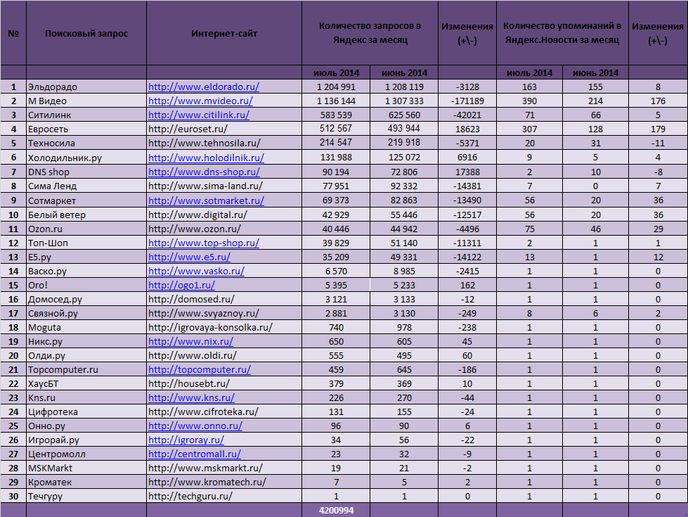Open the holodilnik.ru link
Image resolution: width=688 pixels, height=517 pixels.
tap(206, 158)
